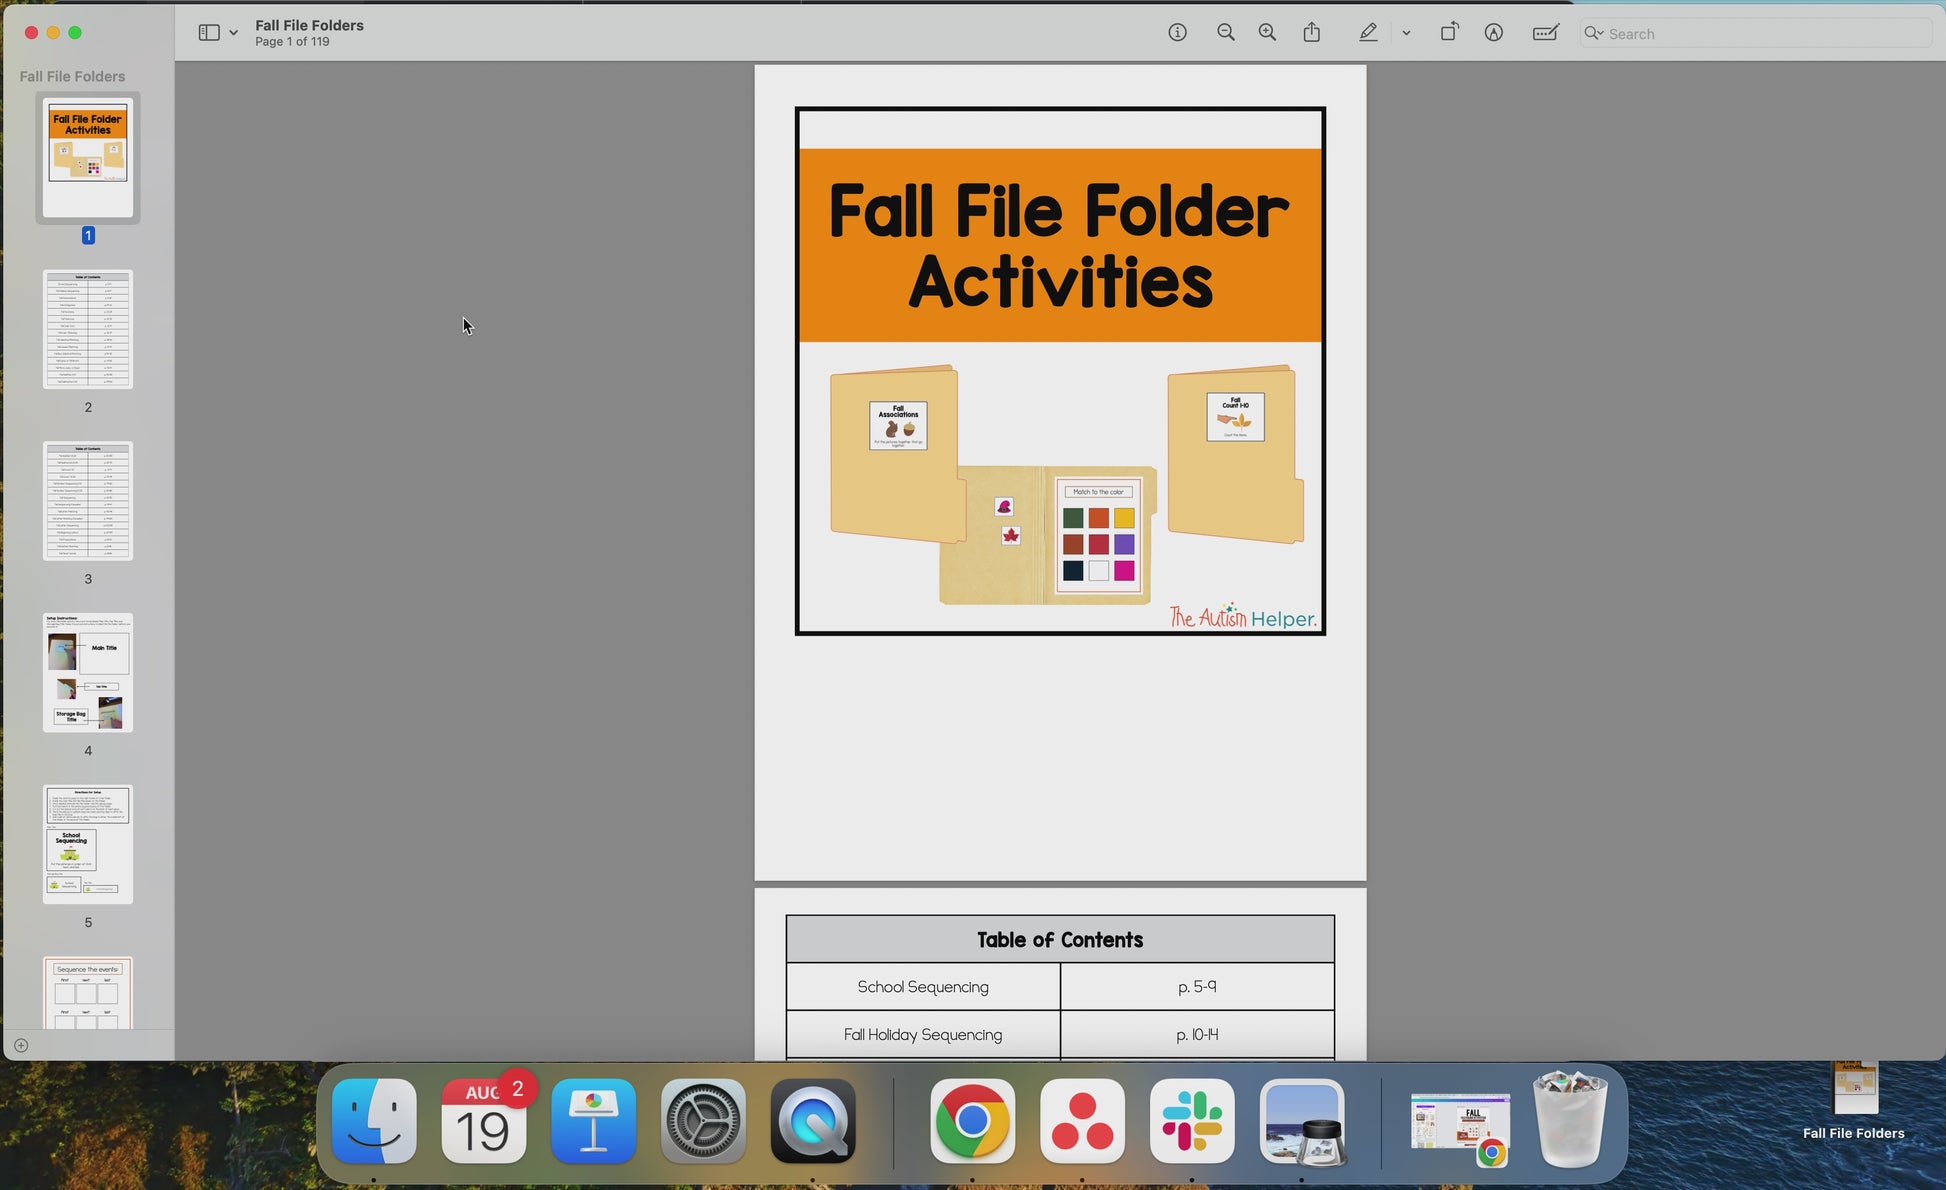Image resolution: width=1946 pixels, height=1190 pixels.
Task: Open Slack from the Dock
Action: click(1192, 1122)
